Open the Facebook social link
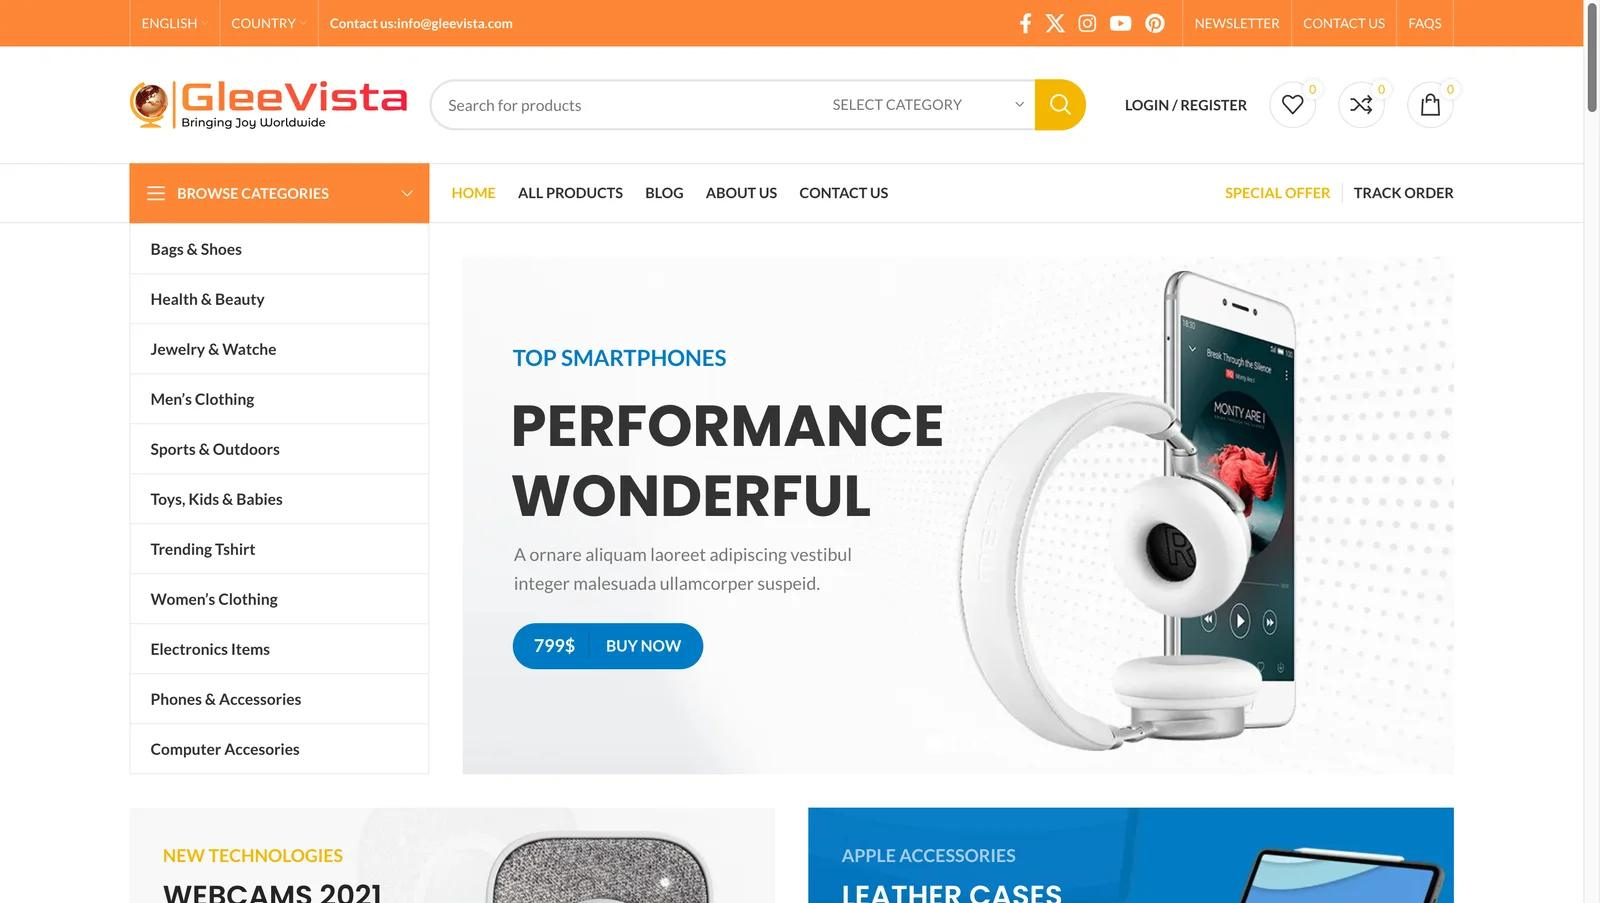This screenshot has height=903, width=1600. pos(1025,23)
